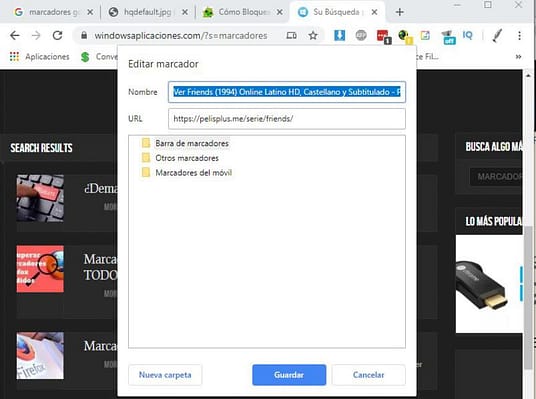Click the URL field in dialog
Image resolution: width=536 pixels, height=399 pixels.
(x=287, y=119)
